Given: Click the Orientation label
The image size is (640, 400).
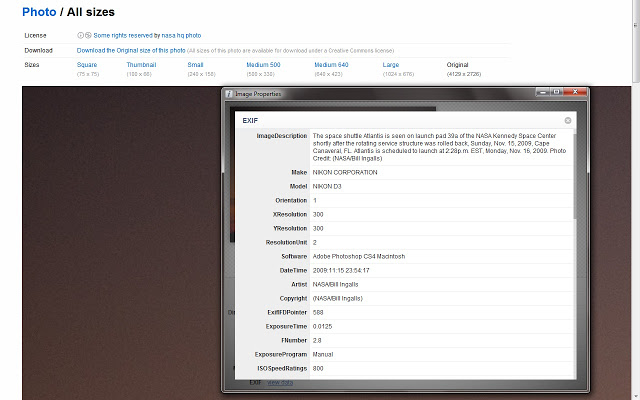Looking at the screenshot, I should click(291, 200).
